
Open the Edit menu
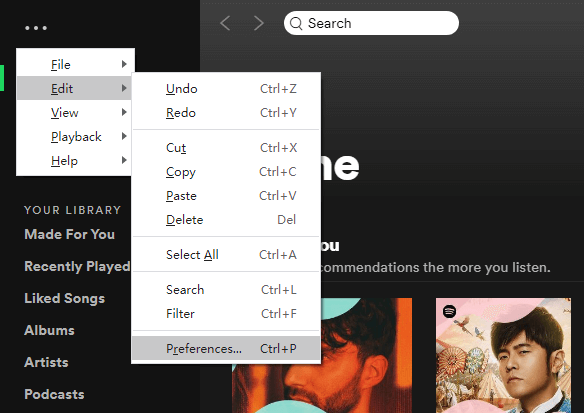click(74, 88)
